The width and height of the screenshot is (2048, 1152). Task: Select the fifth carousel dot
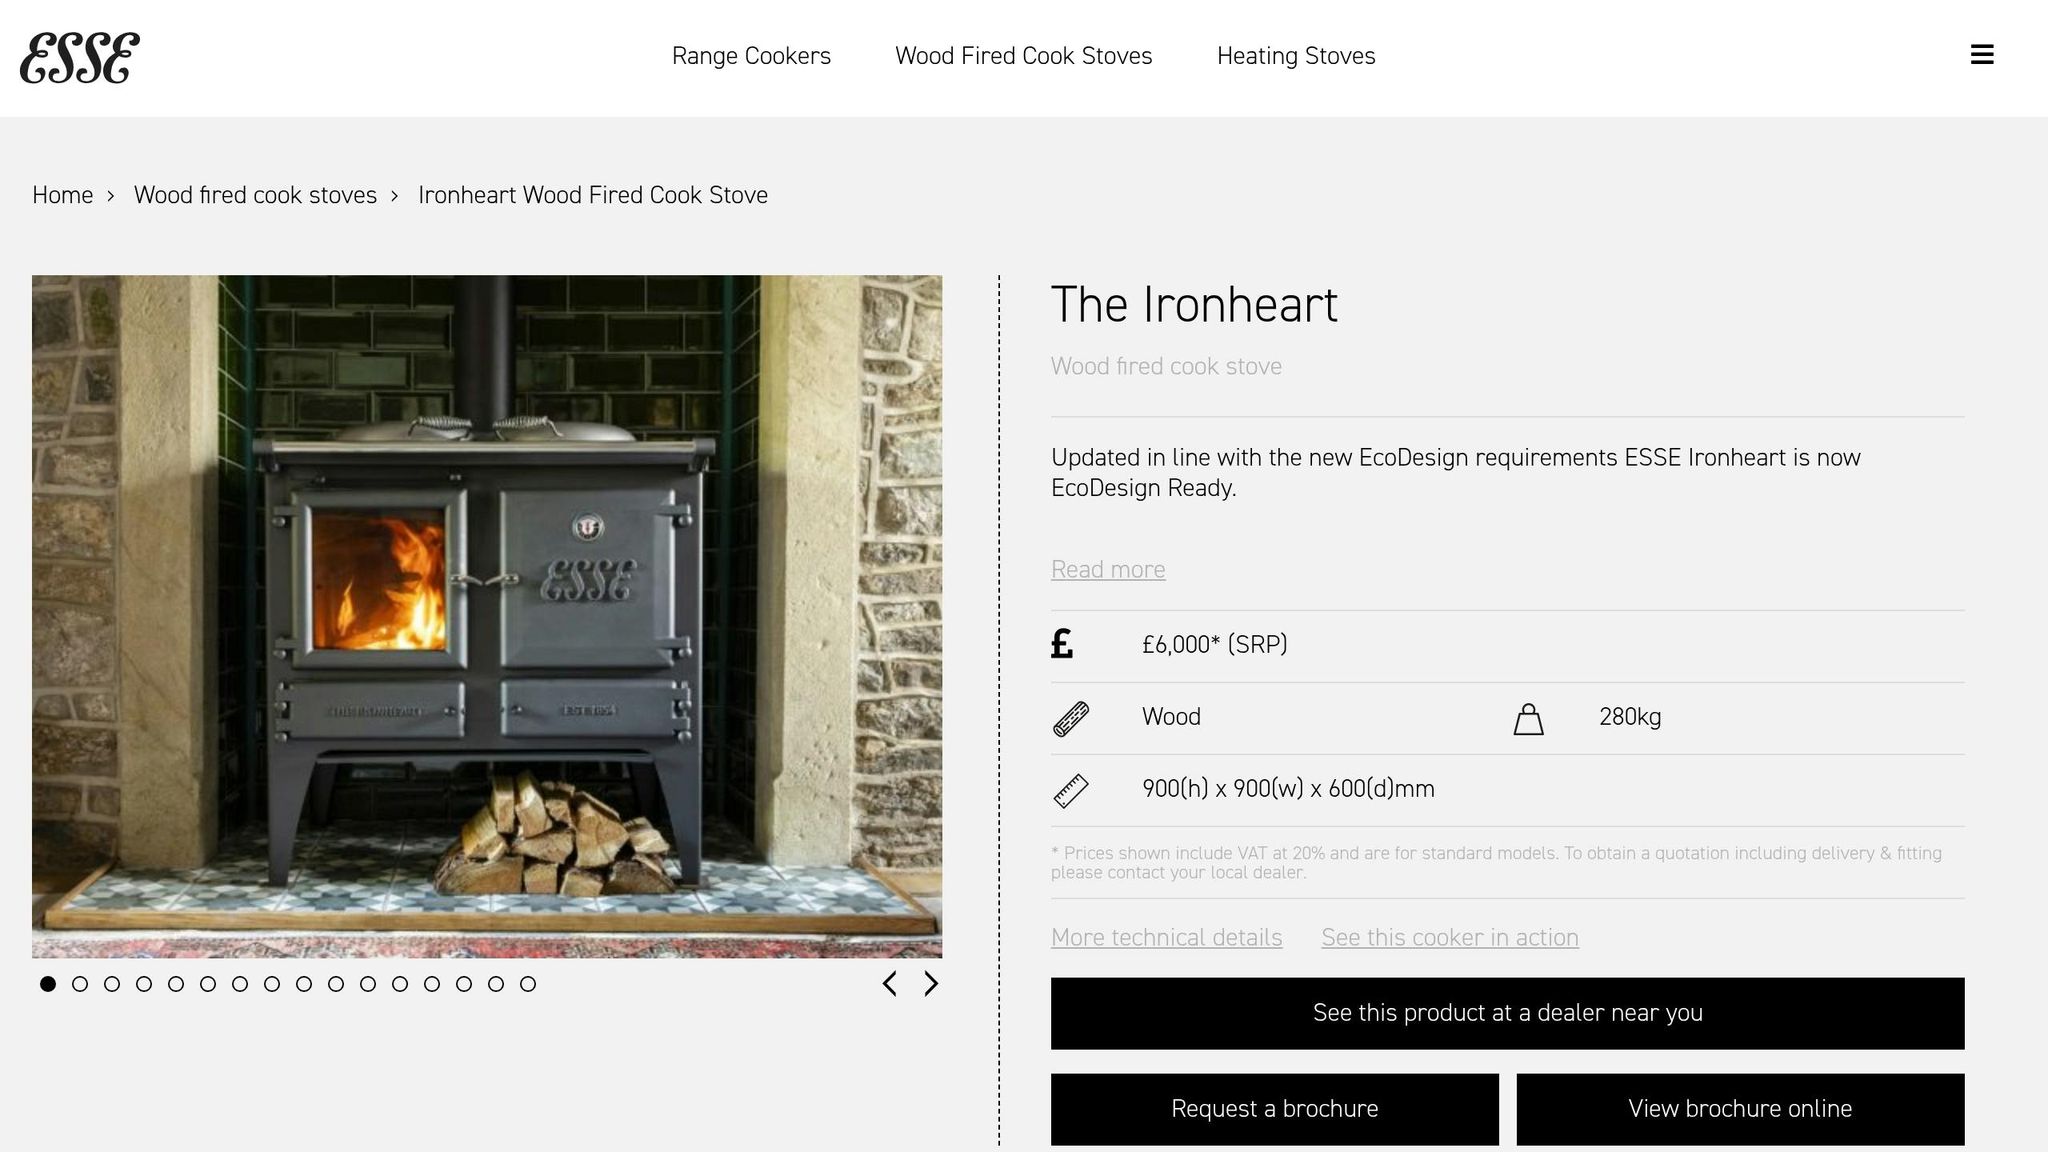pyautogui.click(x=176, y=984)
